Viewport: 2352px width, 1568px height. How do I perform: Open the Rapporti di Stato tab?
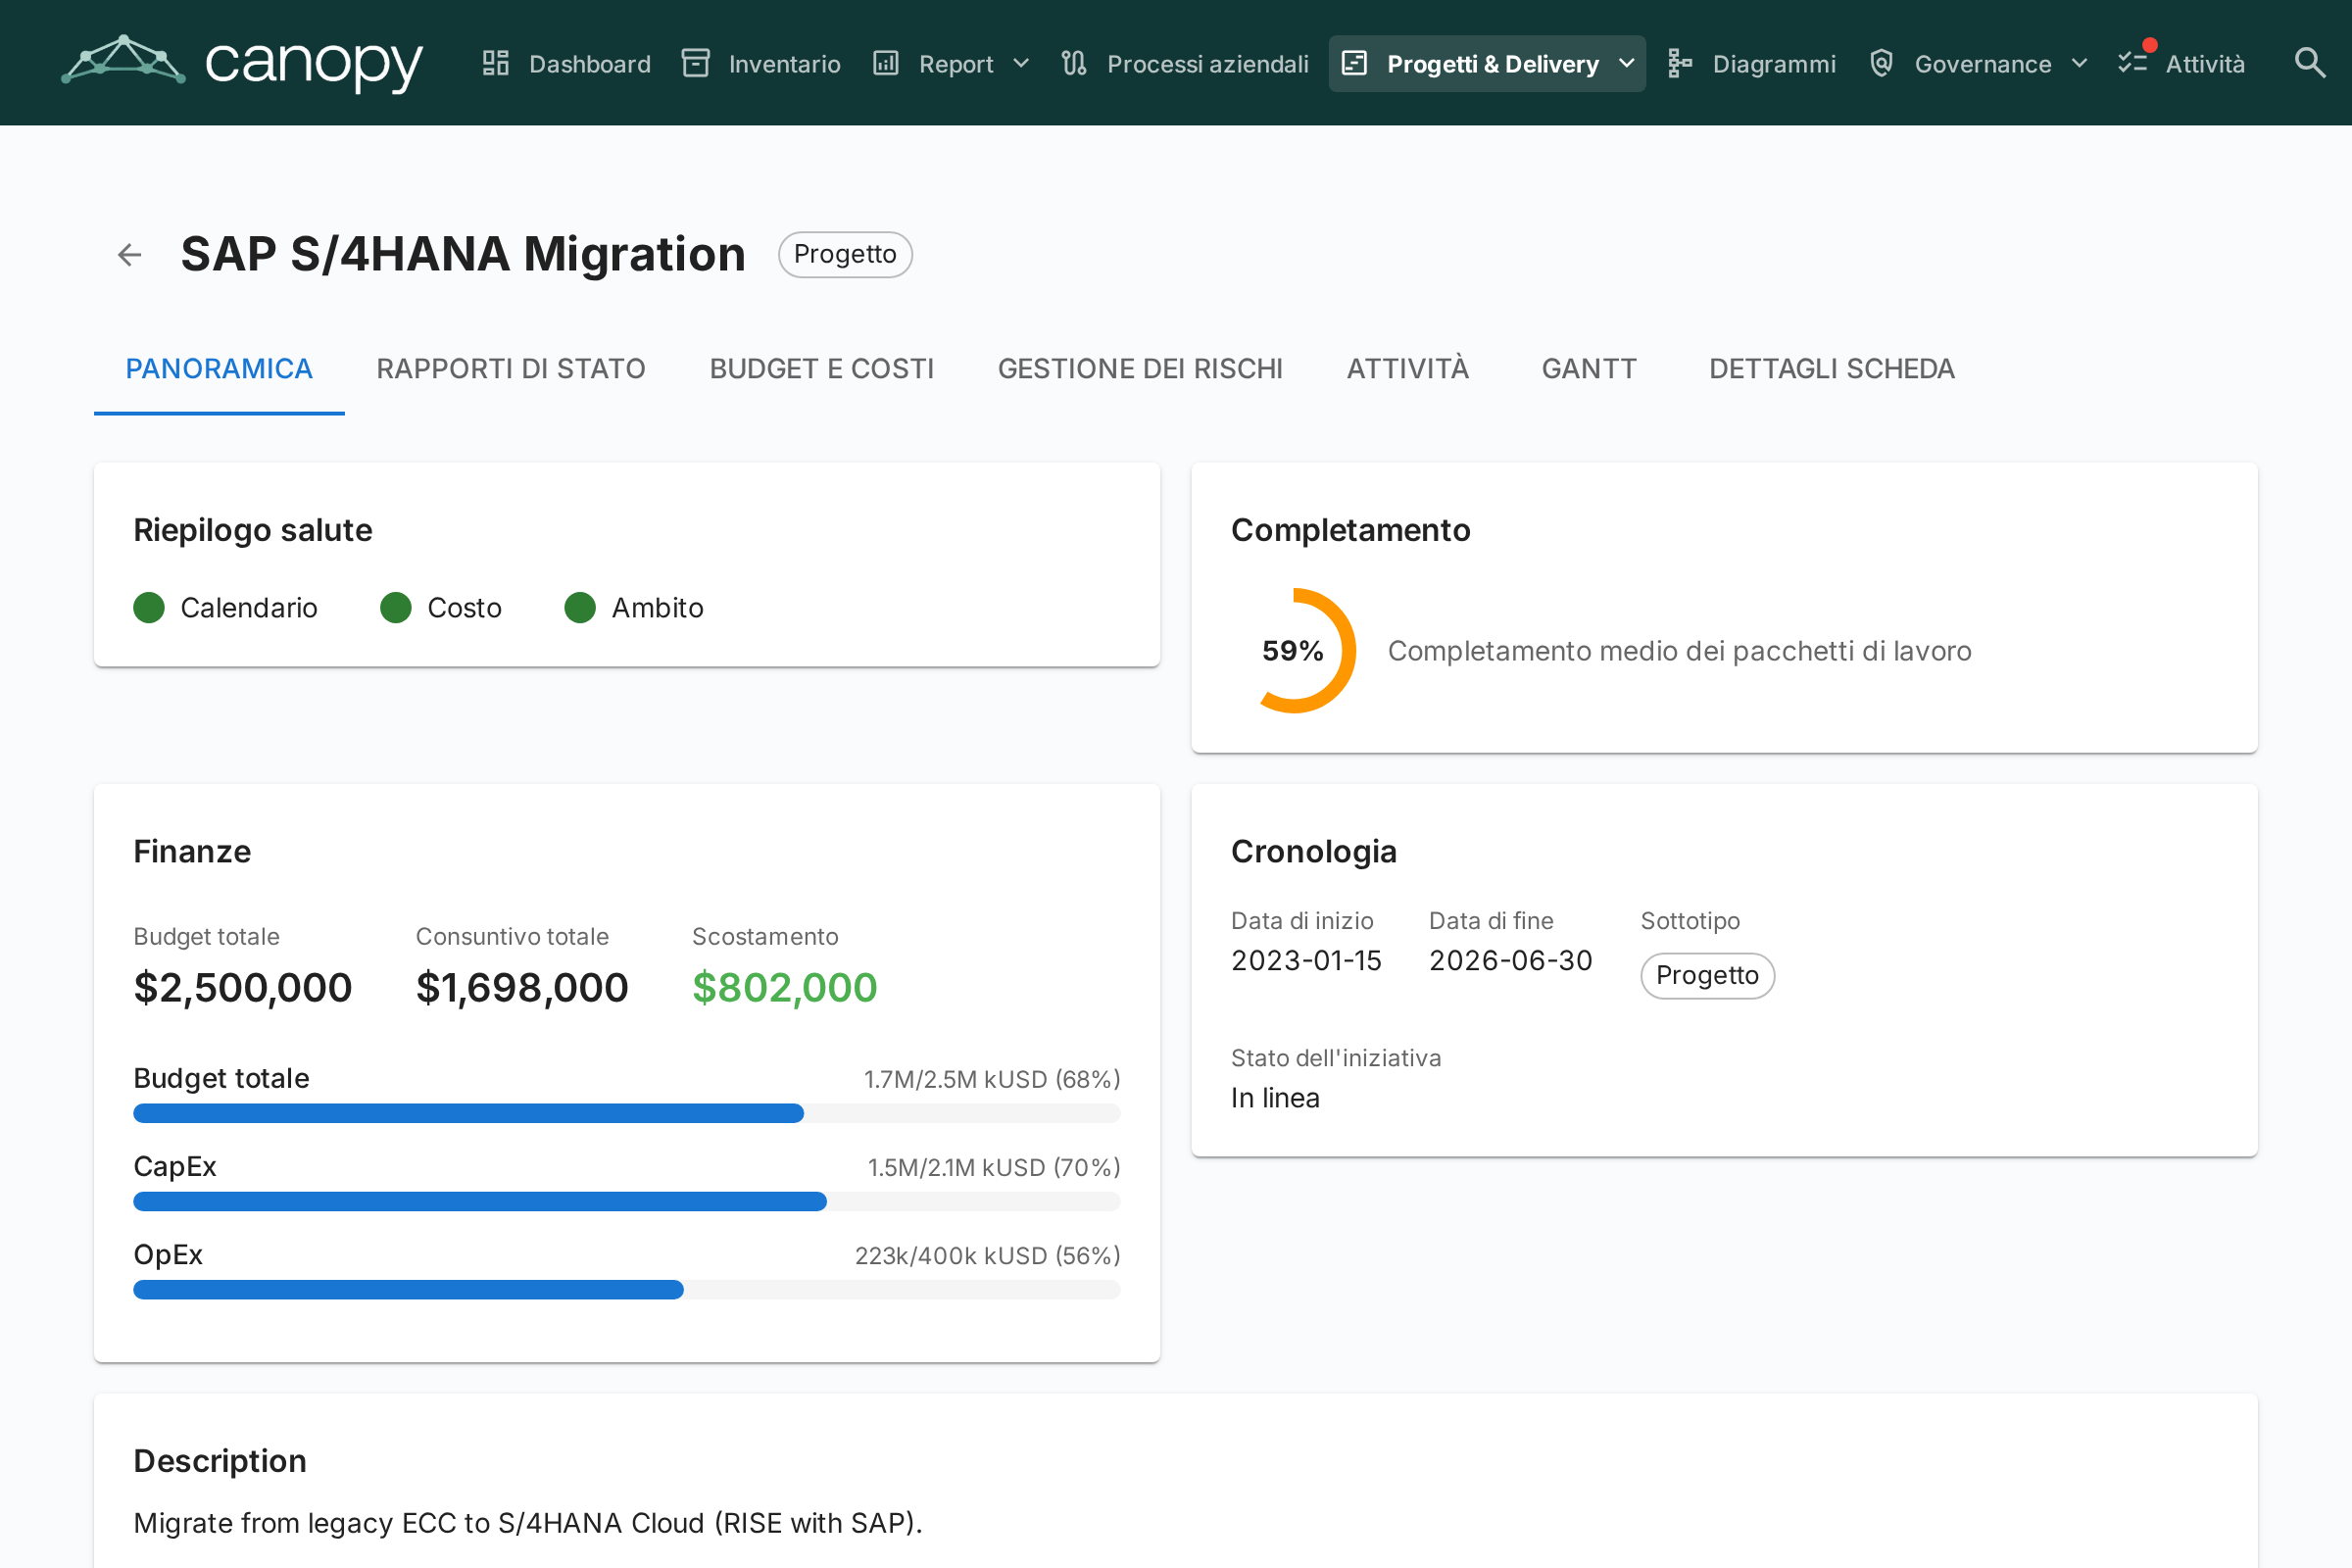click(x=511, y=369)
